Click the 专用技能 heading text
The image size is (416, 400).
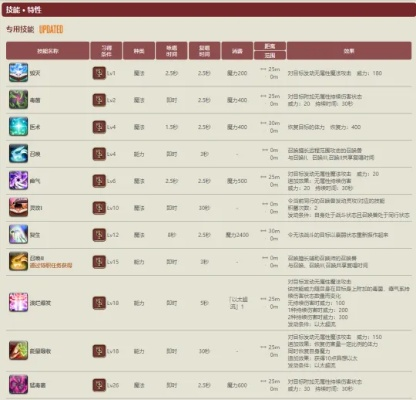(20, 29)
